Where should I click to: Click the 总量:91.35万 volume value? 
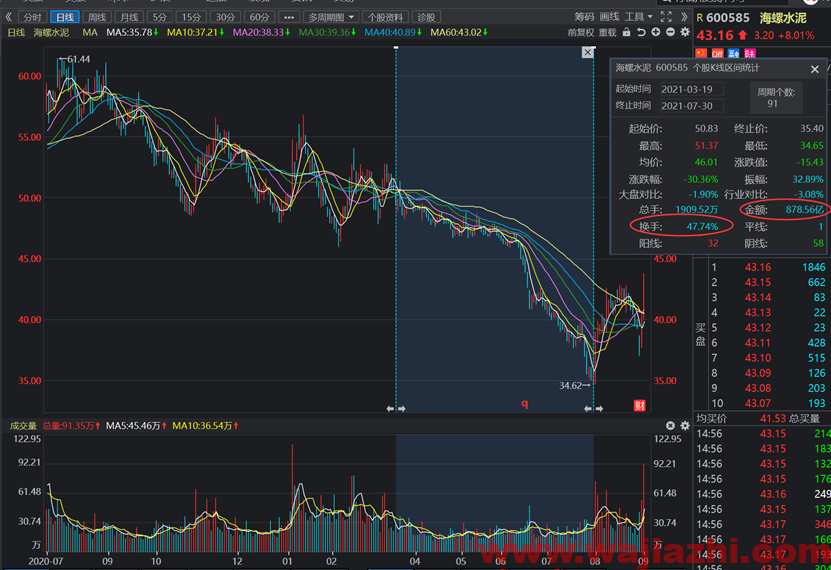click(x=71, y=426)
